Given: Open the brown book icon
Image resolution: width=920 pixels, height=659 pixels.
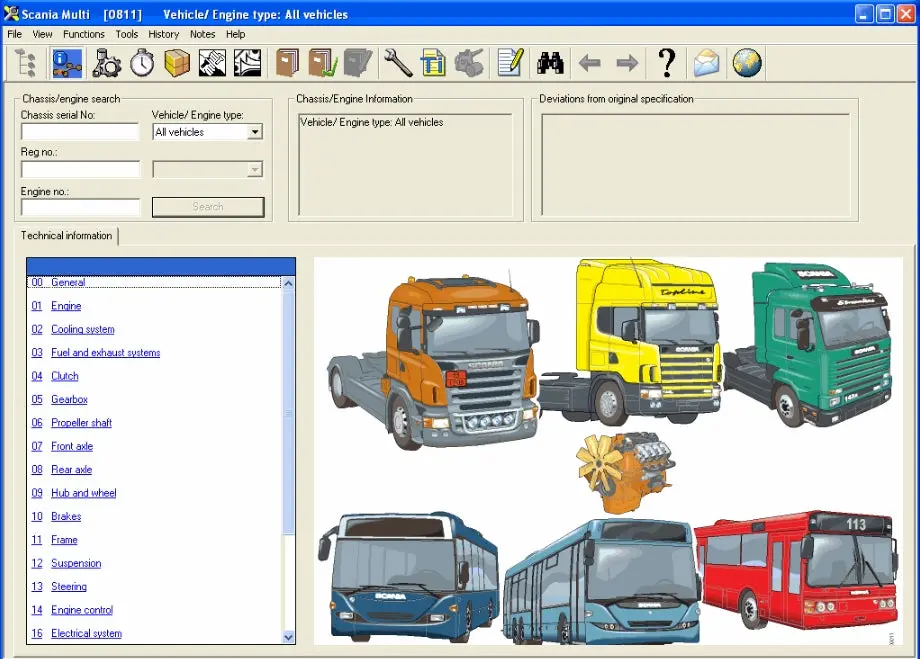Looking at the screenshot, I should point(288,63).
